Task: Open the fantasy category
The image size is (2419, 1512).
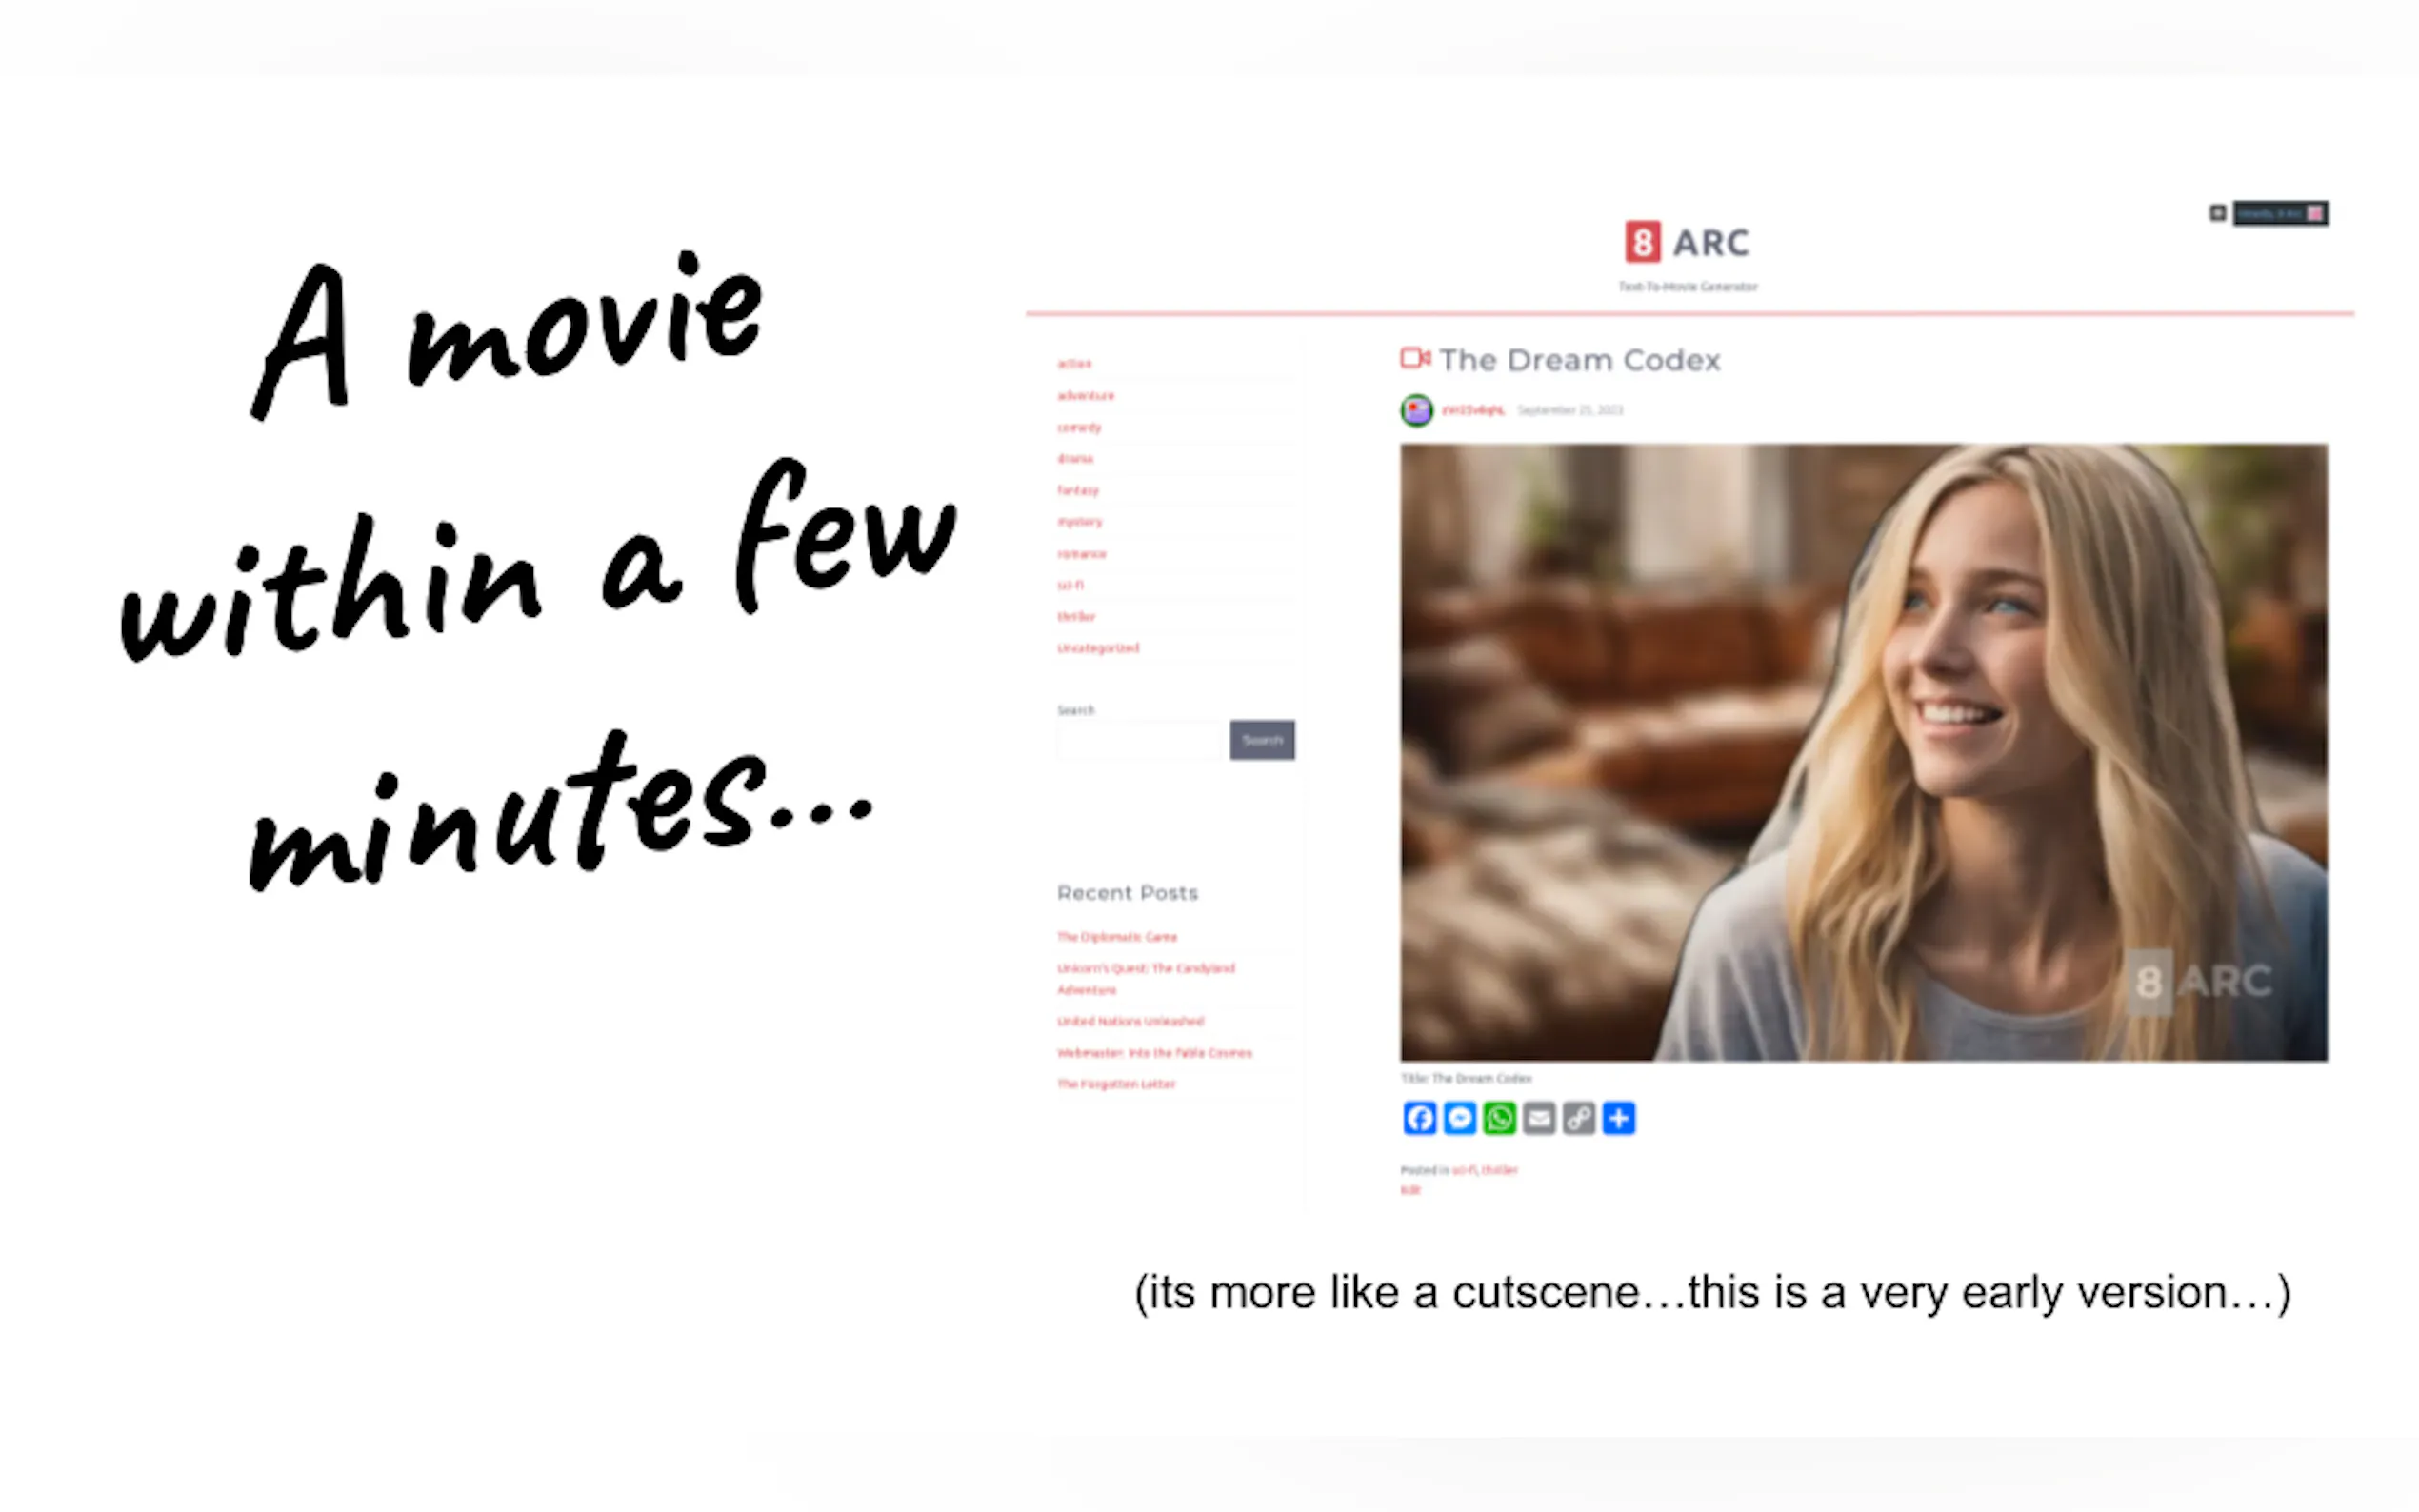Action: [1078, 490]
